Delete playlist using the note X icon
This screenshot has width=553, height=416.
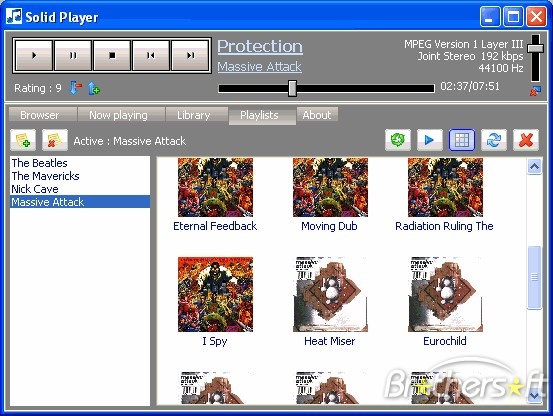pyautogui.click(x=55, y=140)
